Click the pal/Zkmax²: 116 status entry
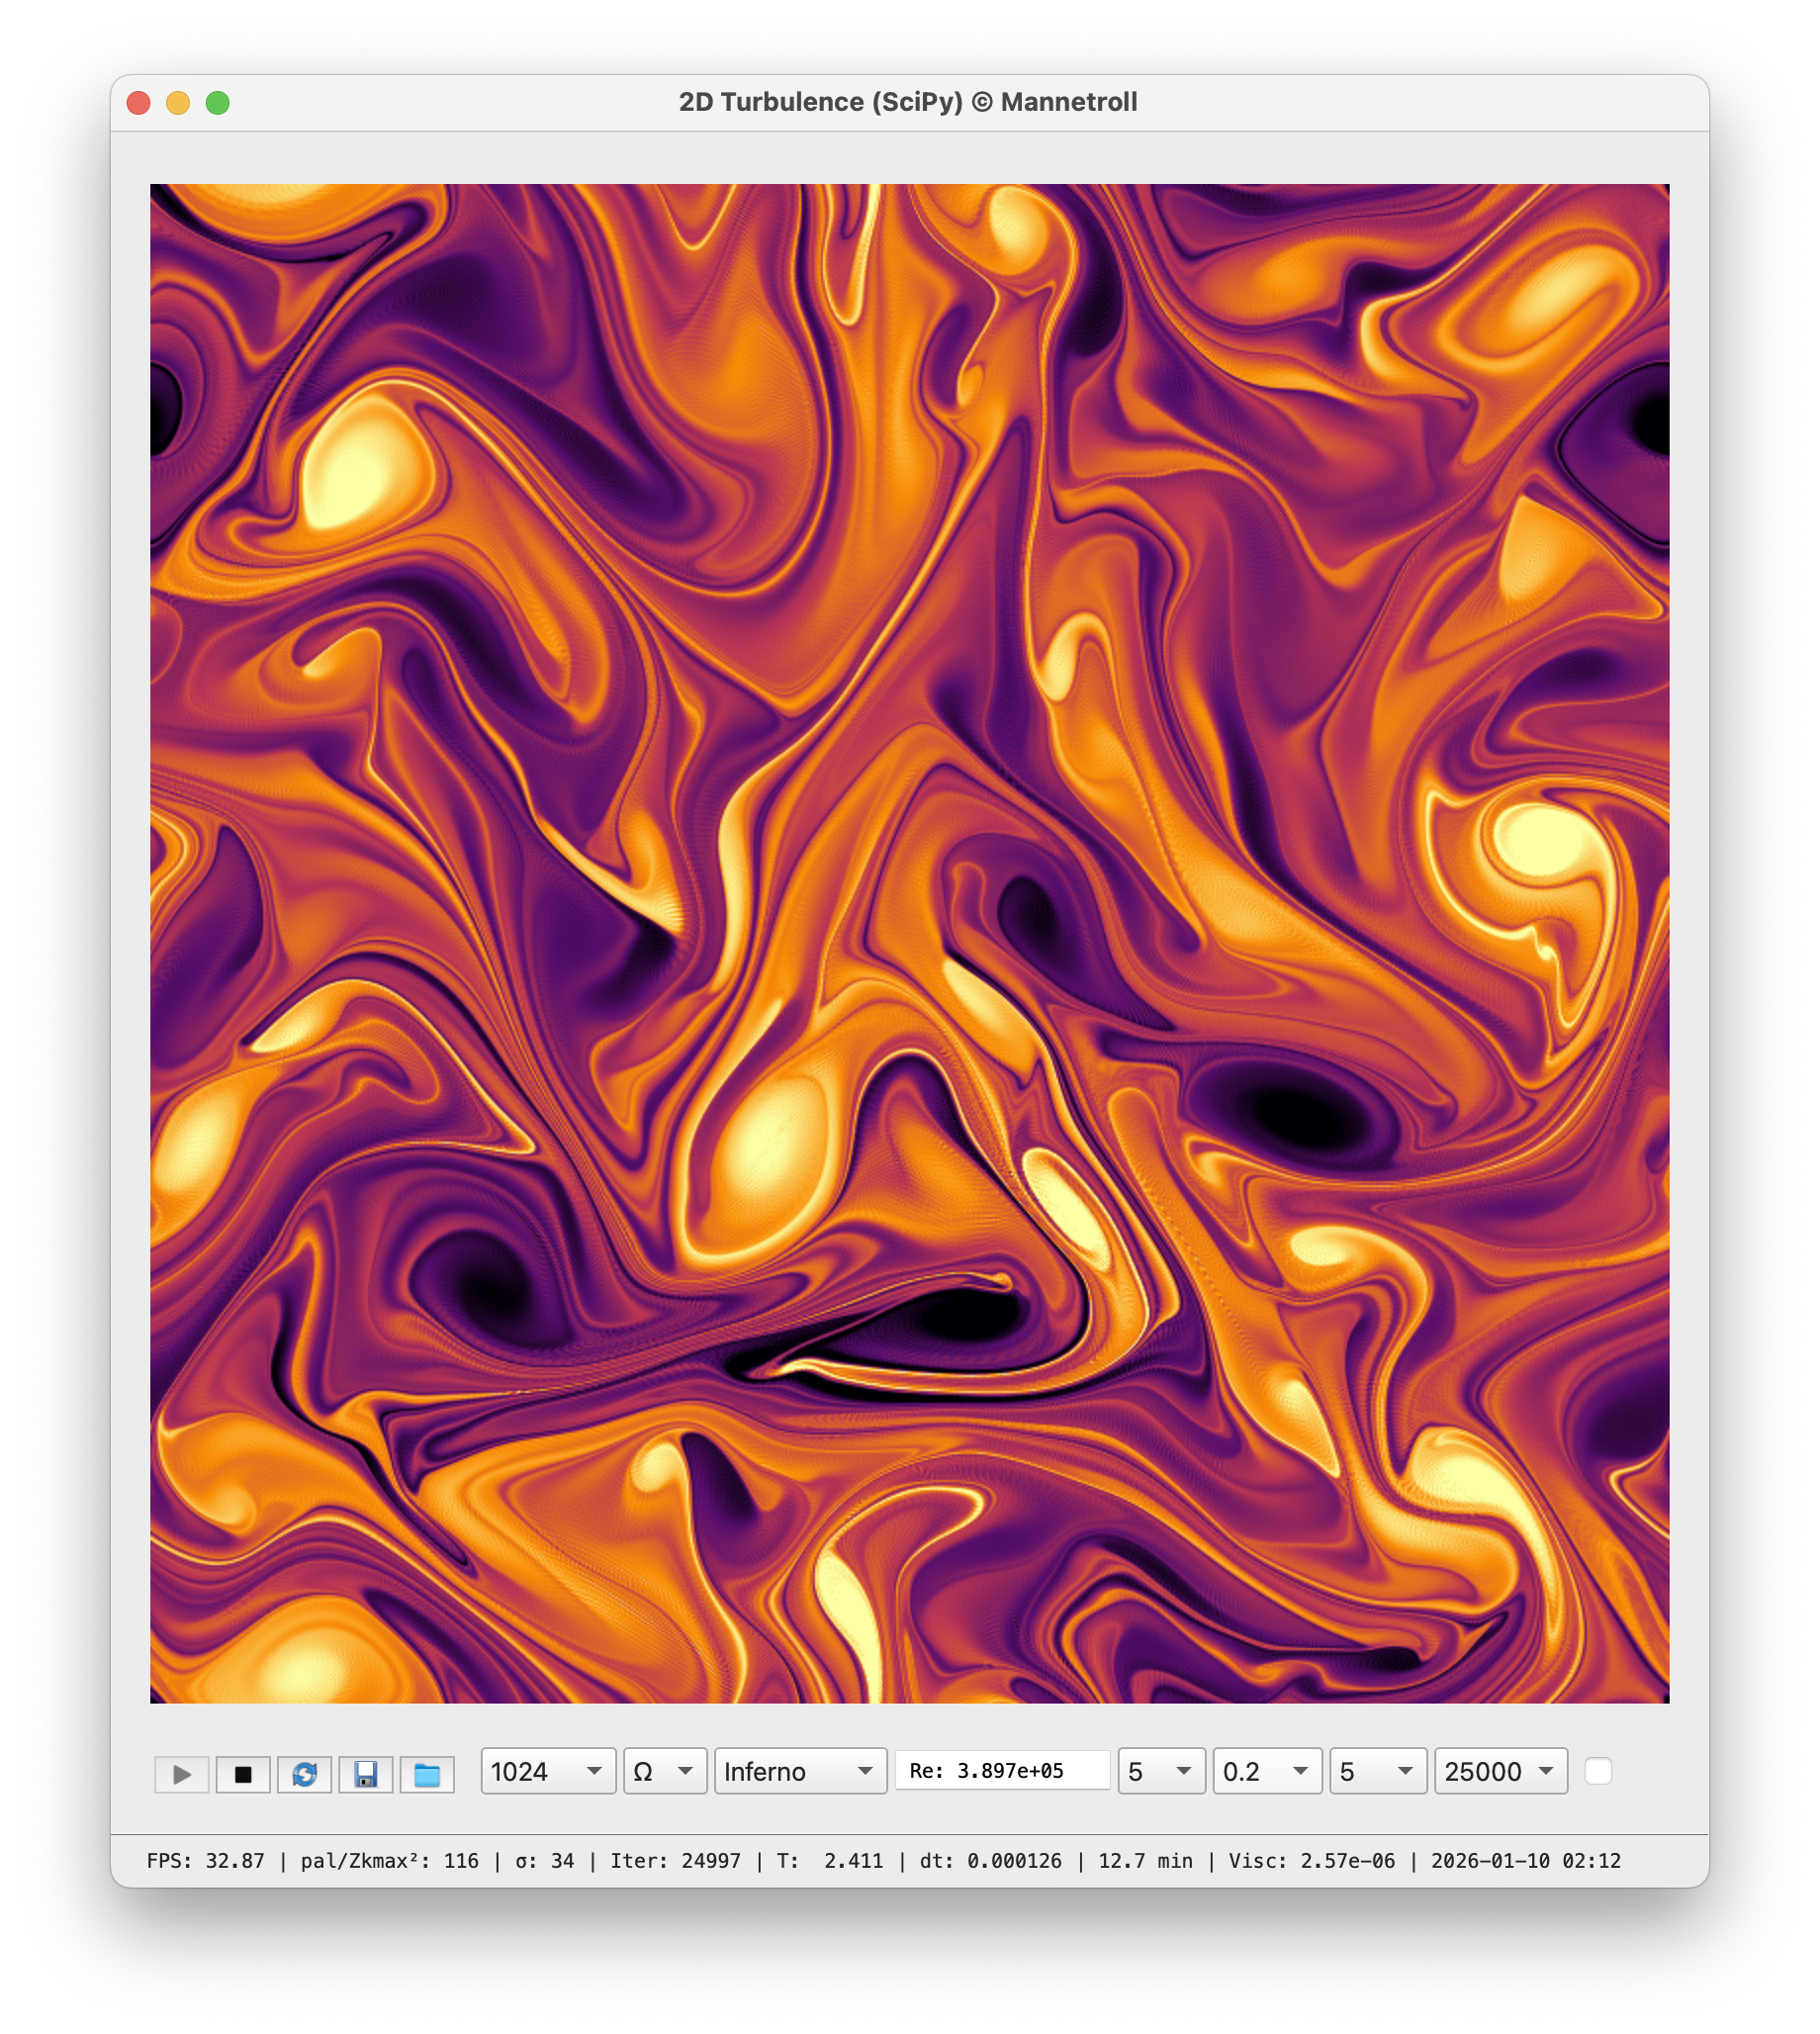 point(389,1861)
